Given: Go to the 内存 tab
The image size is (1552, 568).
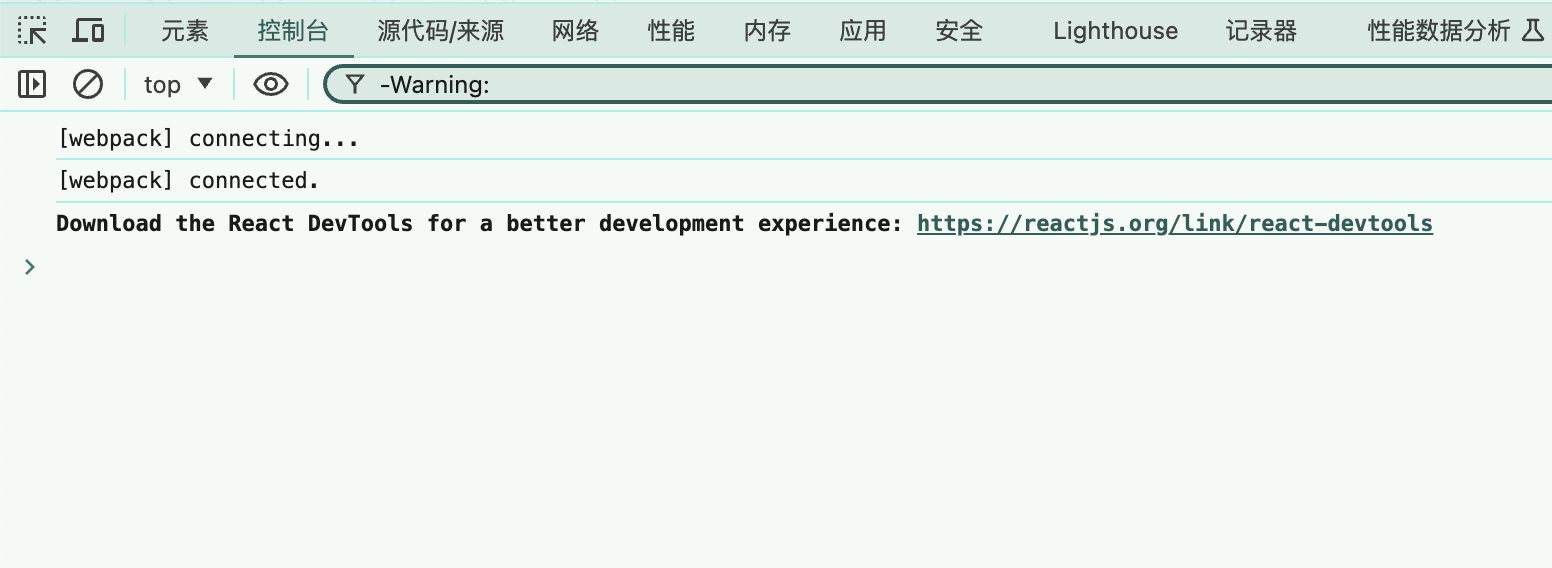Looking at the screenshot, I should (767, 31).
